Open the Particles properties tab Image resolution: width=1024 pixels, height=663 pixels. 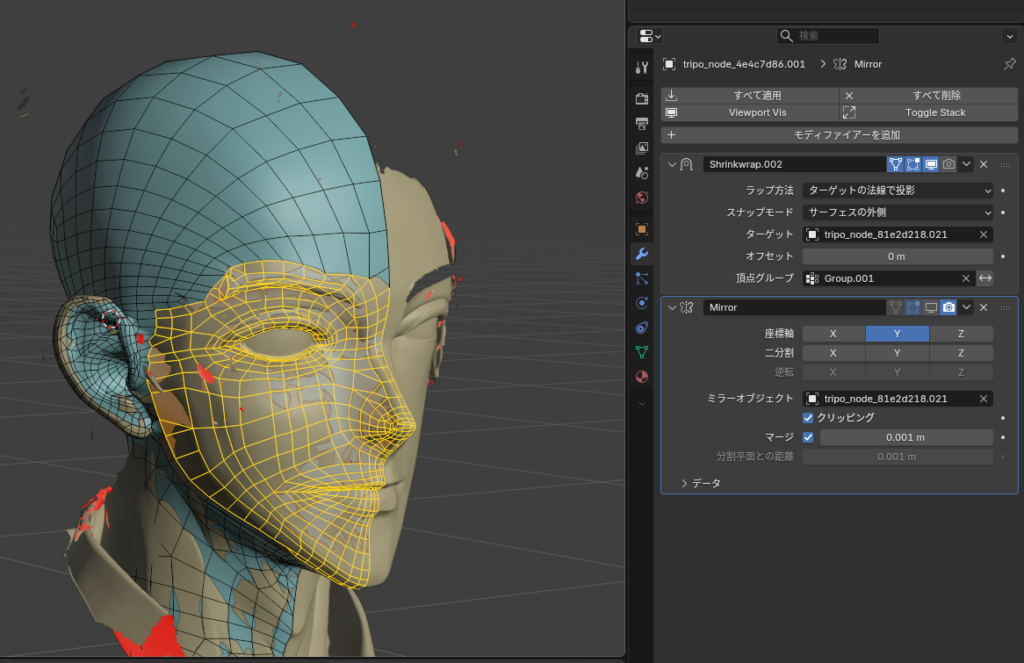pyautogui.click(x=642, y=278)
